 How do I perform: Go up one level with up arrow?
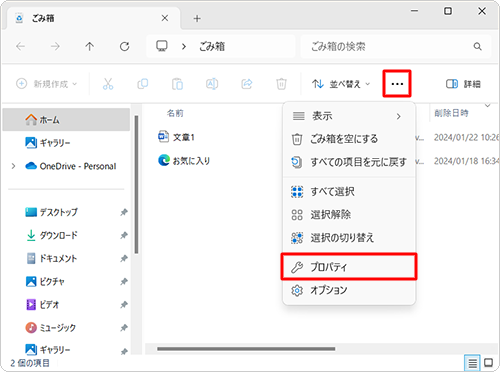click(x=89, y=46)
